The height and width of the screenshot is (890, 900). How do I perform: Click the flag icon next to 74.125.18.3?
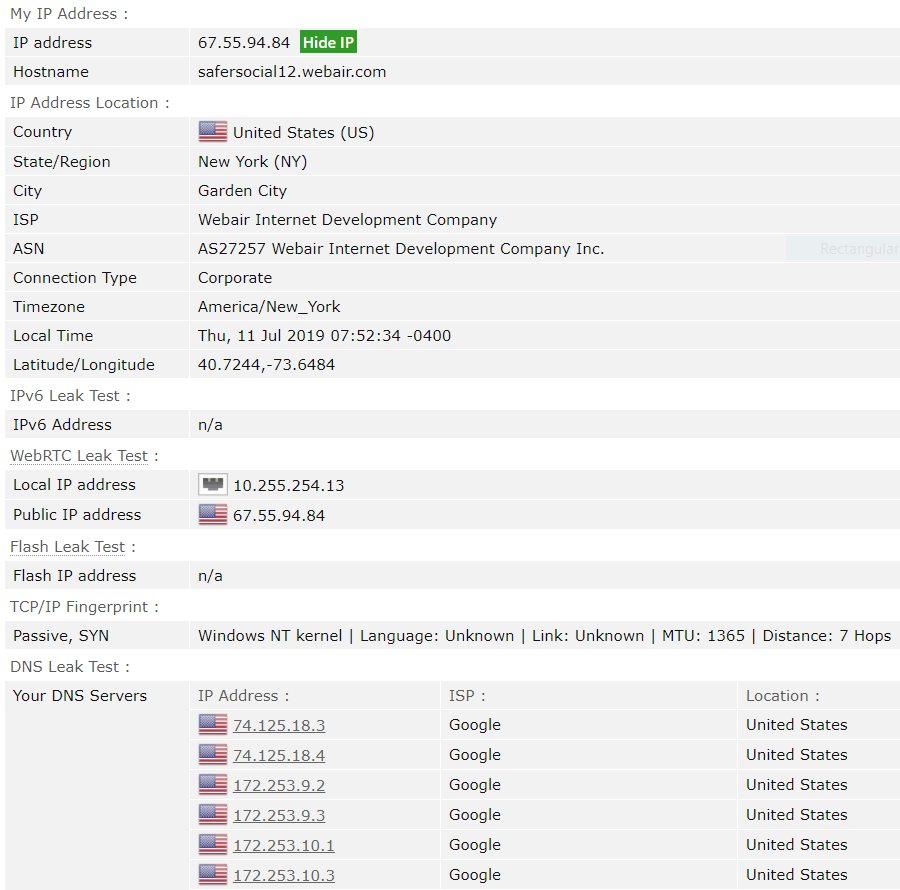(x=213, y=725)
